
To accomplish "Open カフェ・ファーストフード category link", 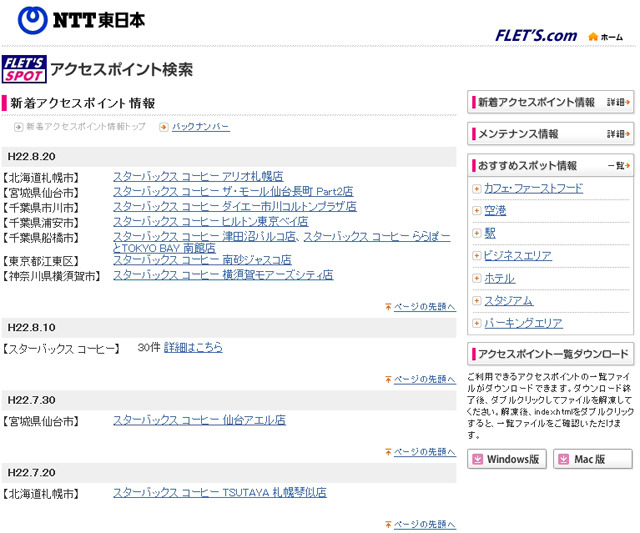I will pos(533,188).
